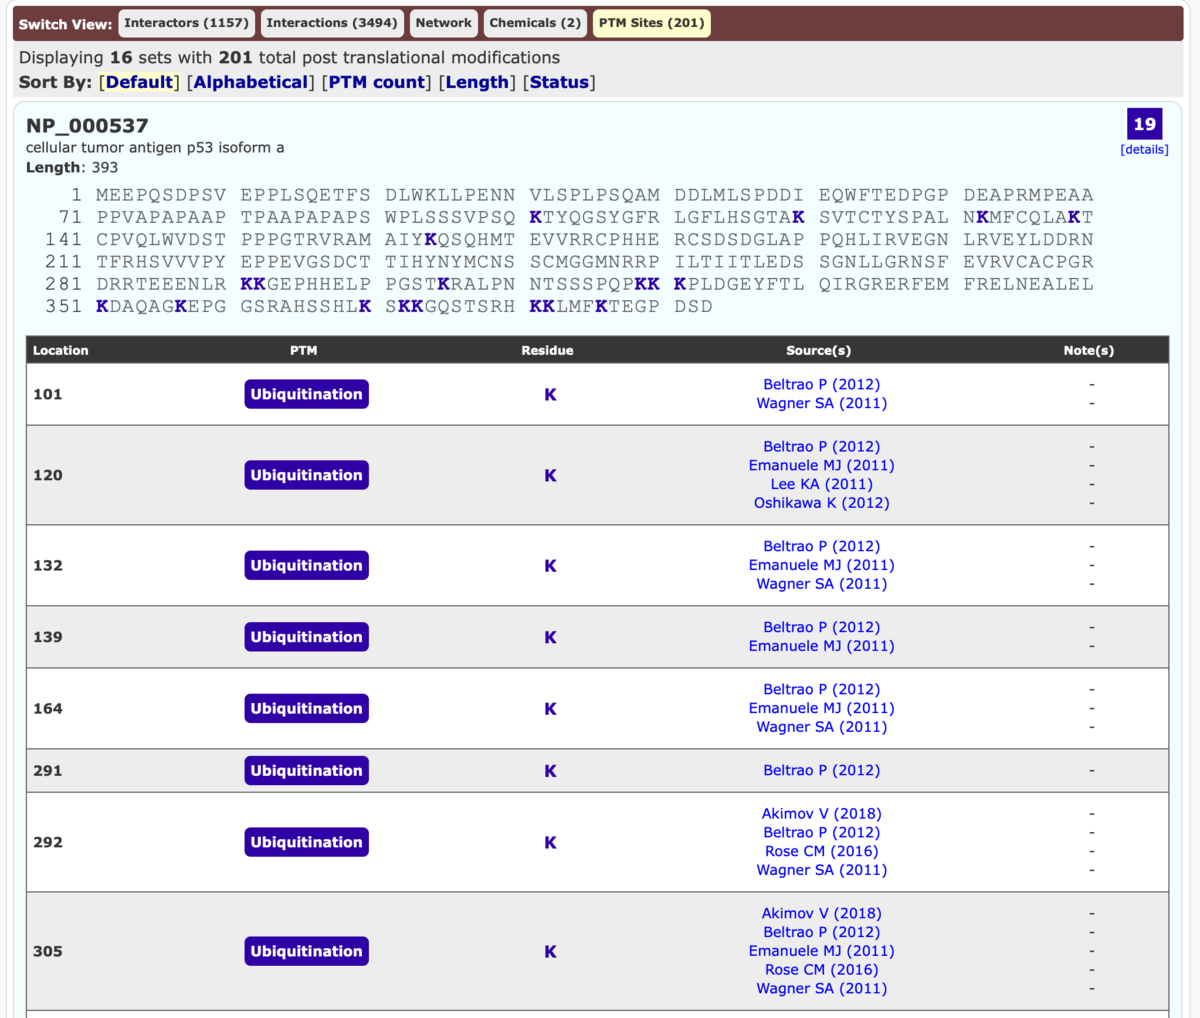Image resolution: width=1200 pixels, height=1018 pixels.
Task: Click the NP_000537 heading
Action: tap(87, 126)
